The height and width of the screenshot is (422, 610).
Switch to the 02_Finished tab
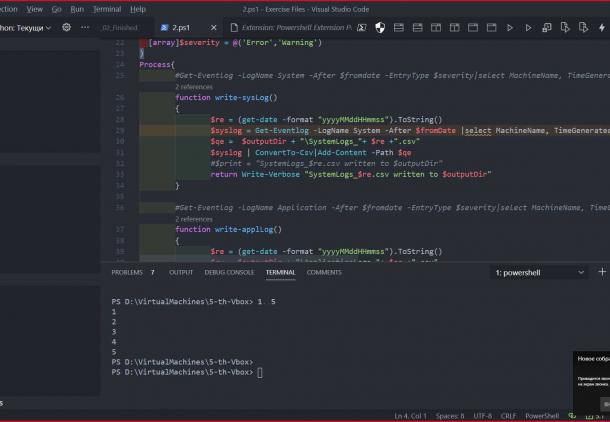coord(119,28)
